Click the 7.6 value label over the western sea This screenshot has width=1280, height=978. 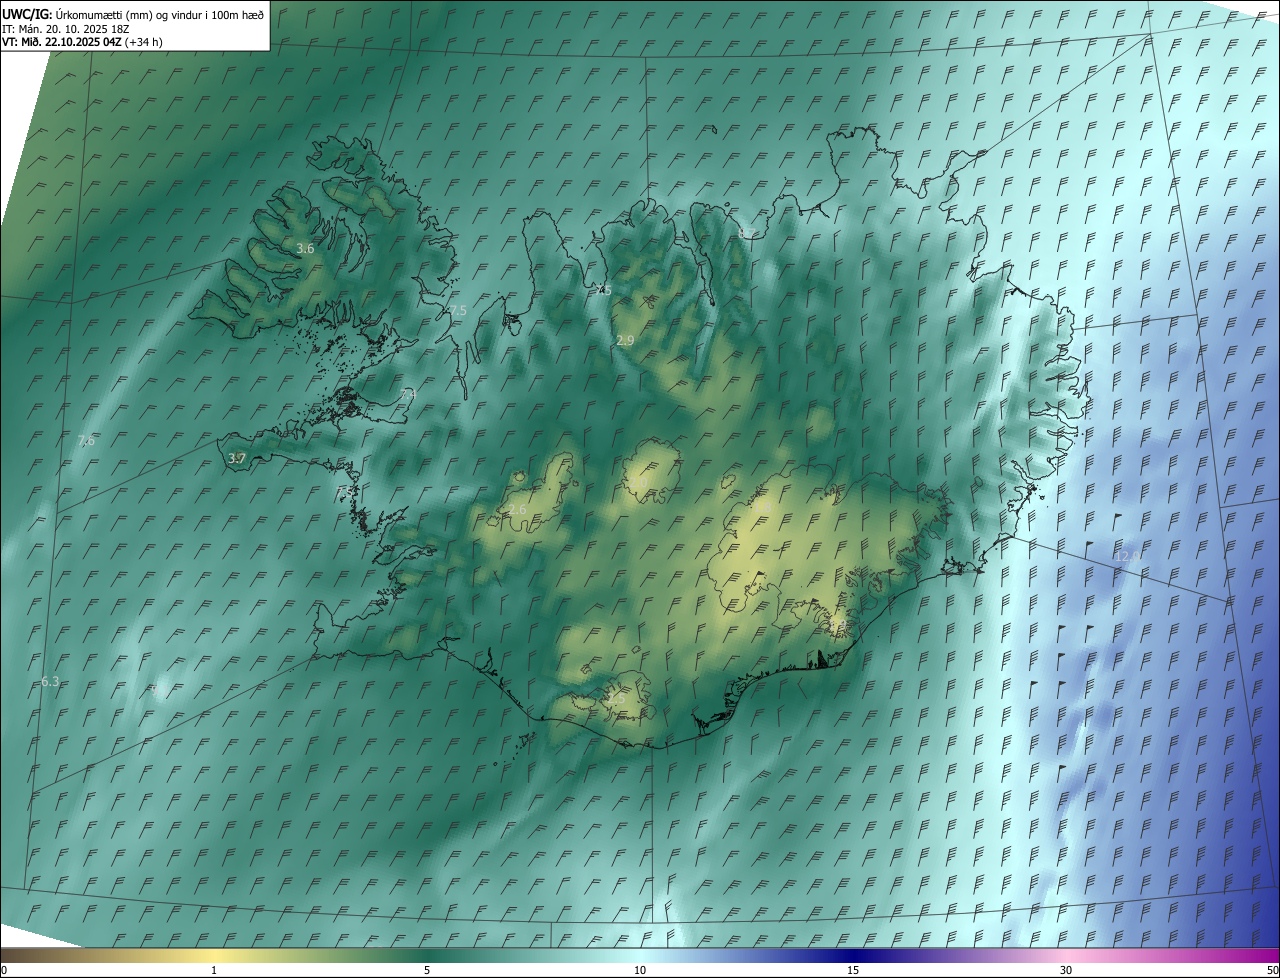[86, 440]
